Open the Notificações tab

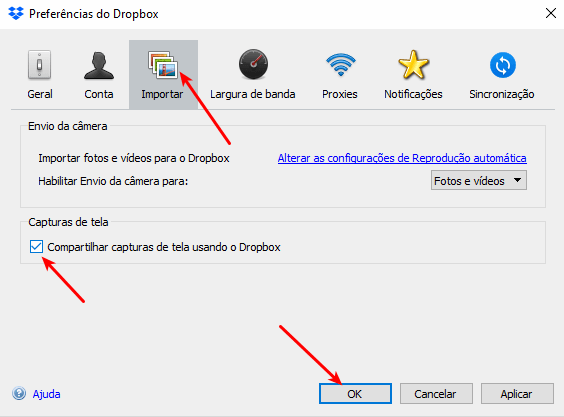tap(413, 74)
